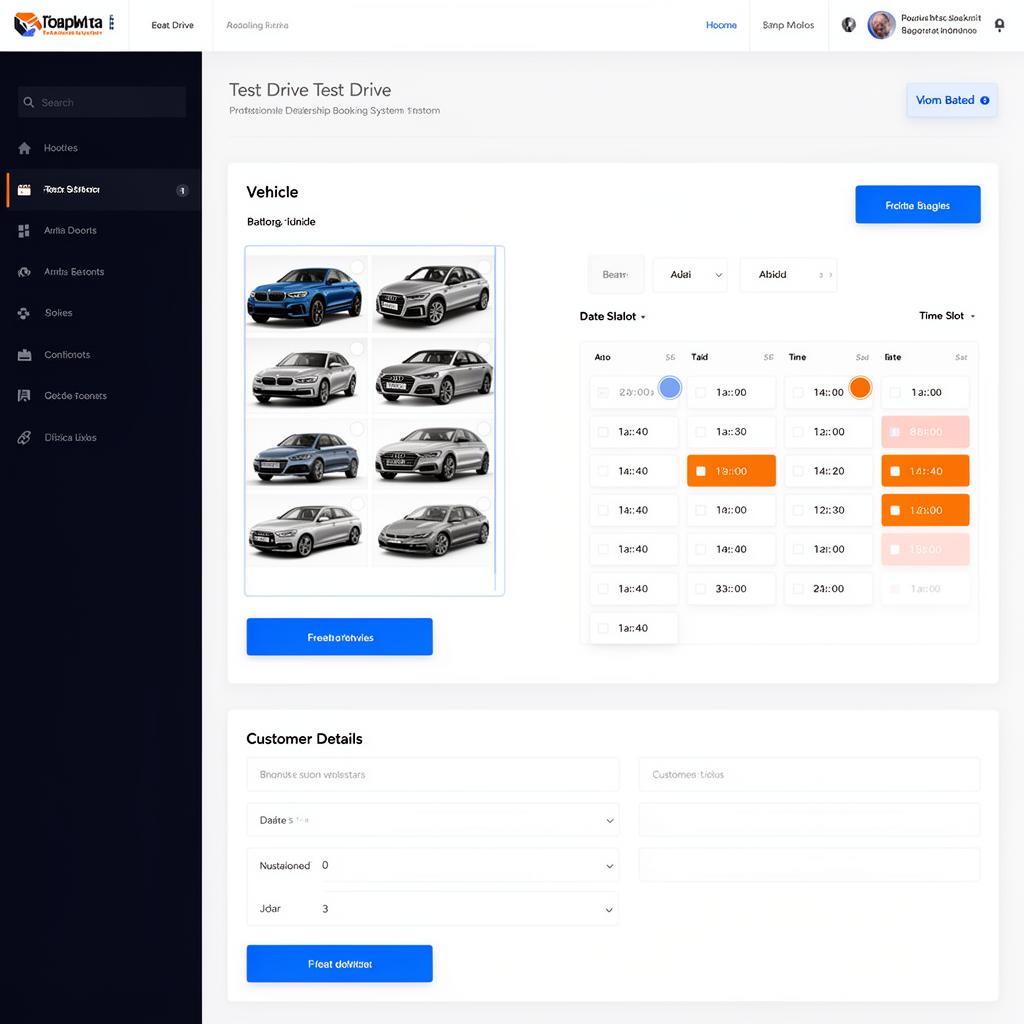This screenshot has width=1024, height=1024.
Task: Click the Test Drive calendar sidebar icon
Action: pos(24,190)
